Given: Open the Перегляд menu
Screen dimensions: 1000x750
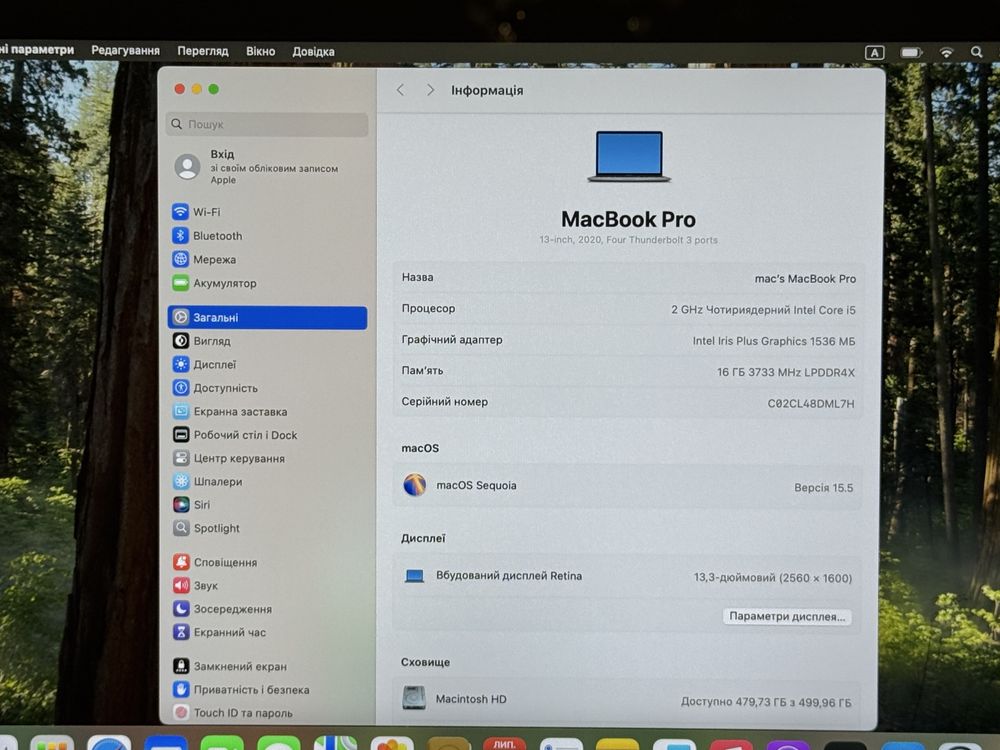Looking at the screenshot, I should pyautogui.click(x=203, y=51).
